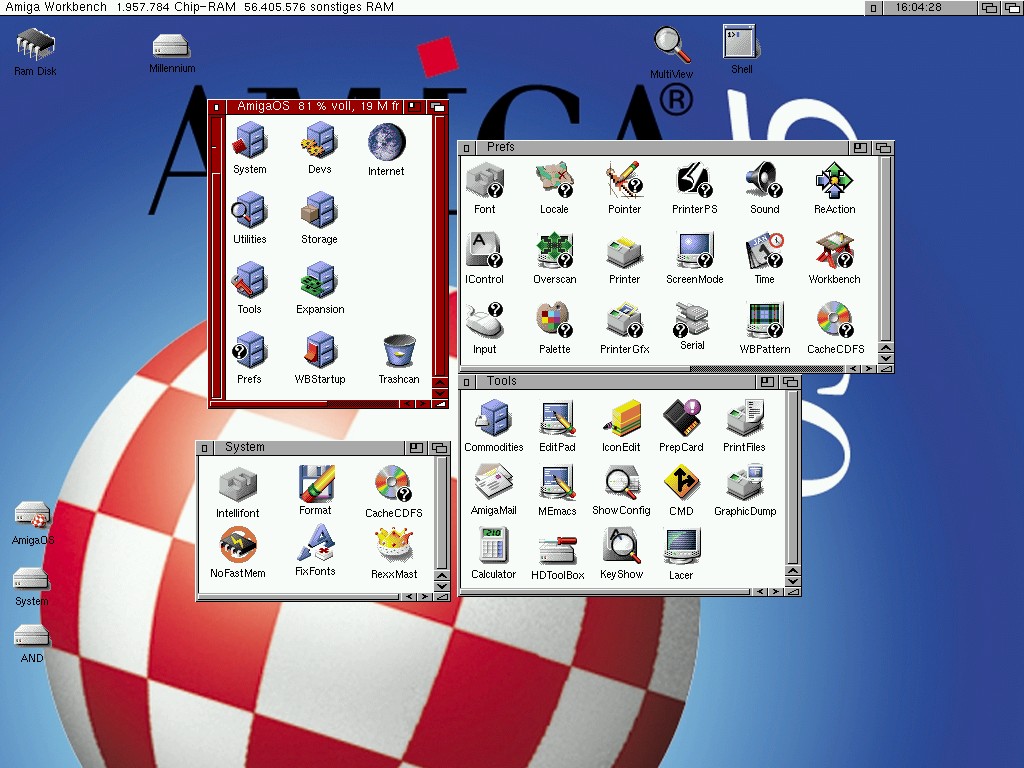Open the Internet drawer
The height and width of the screenshot is (768, 1024).
coord(386,144)
